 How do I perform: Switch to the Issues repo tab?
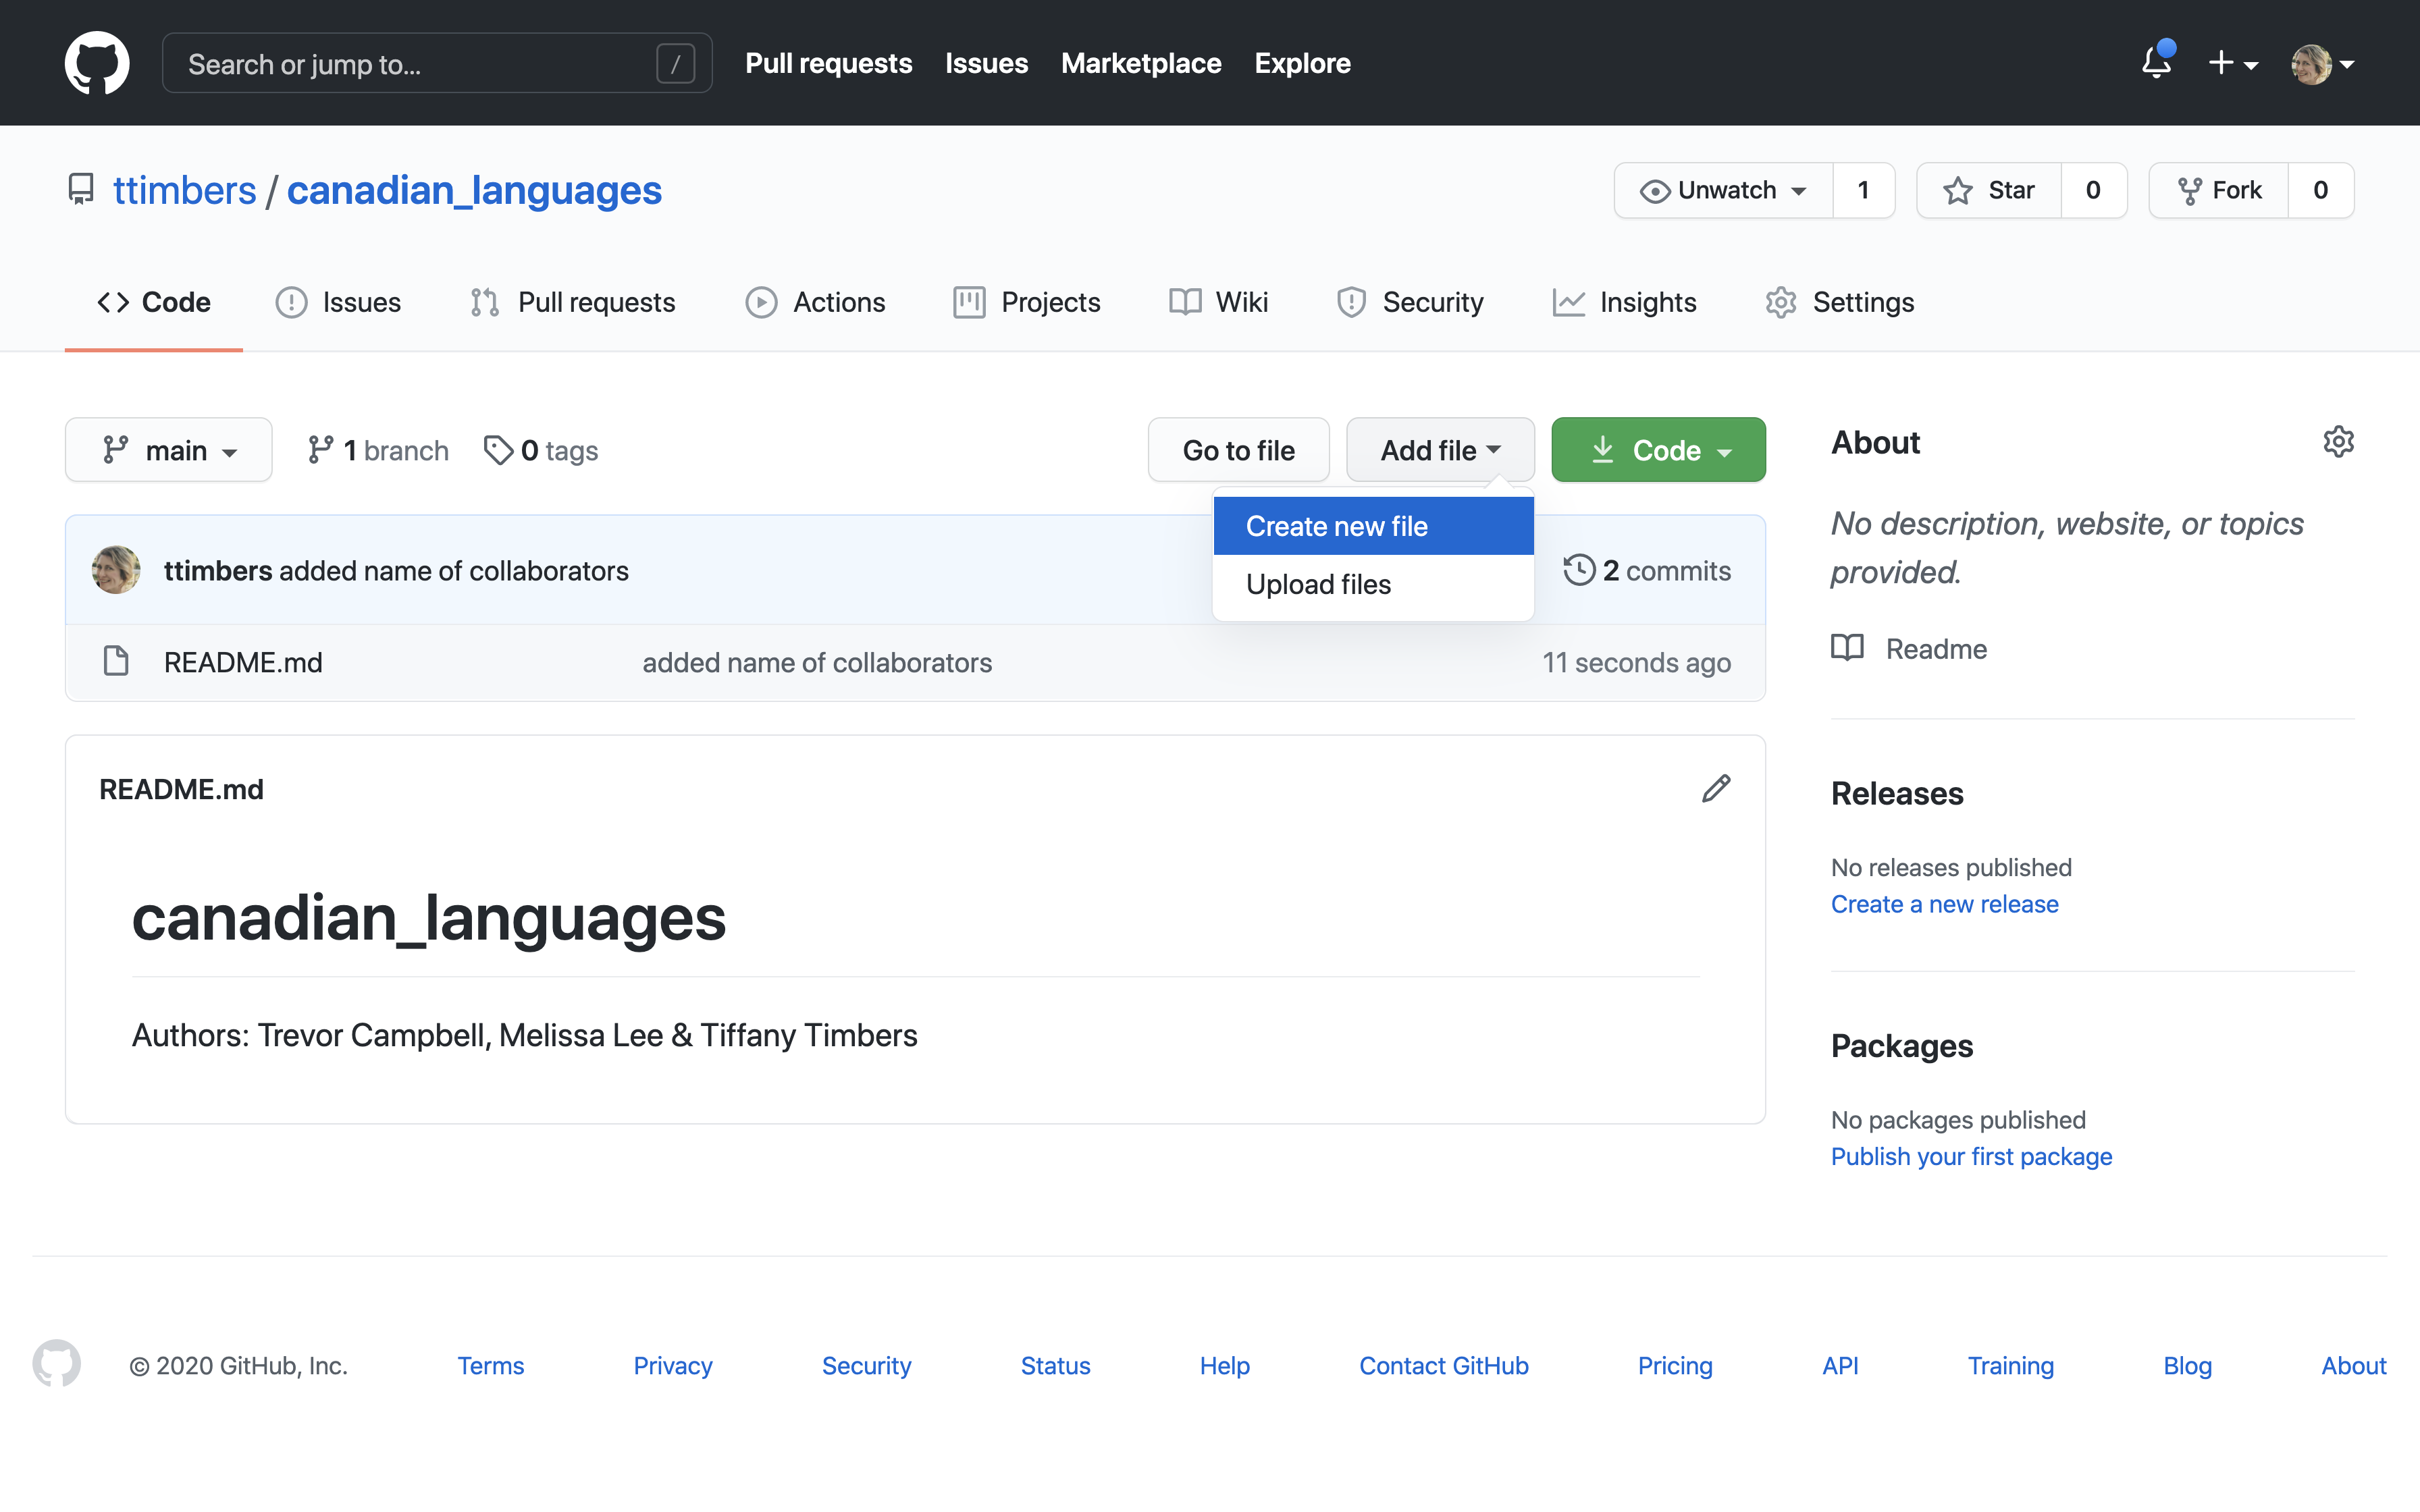[338, 302]
